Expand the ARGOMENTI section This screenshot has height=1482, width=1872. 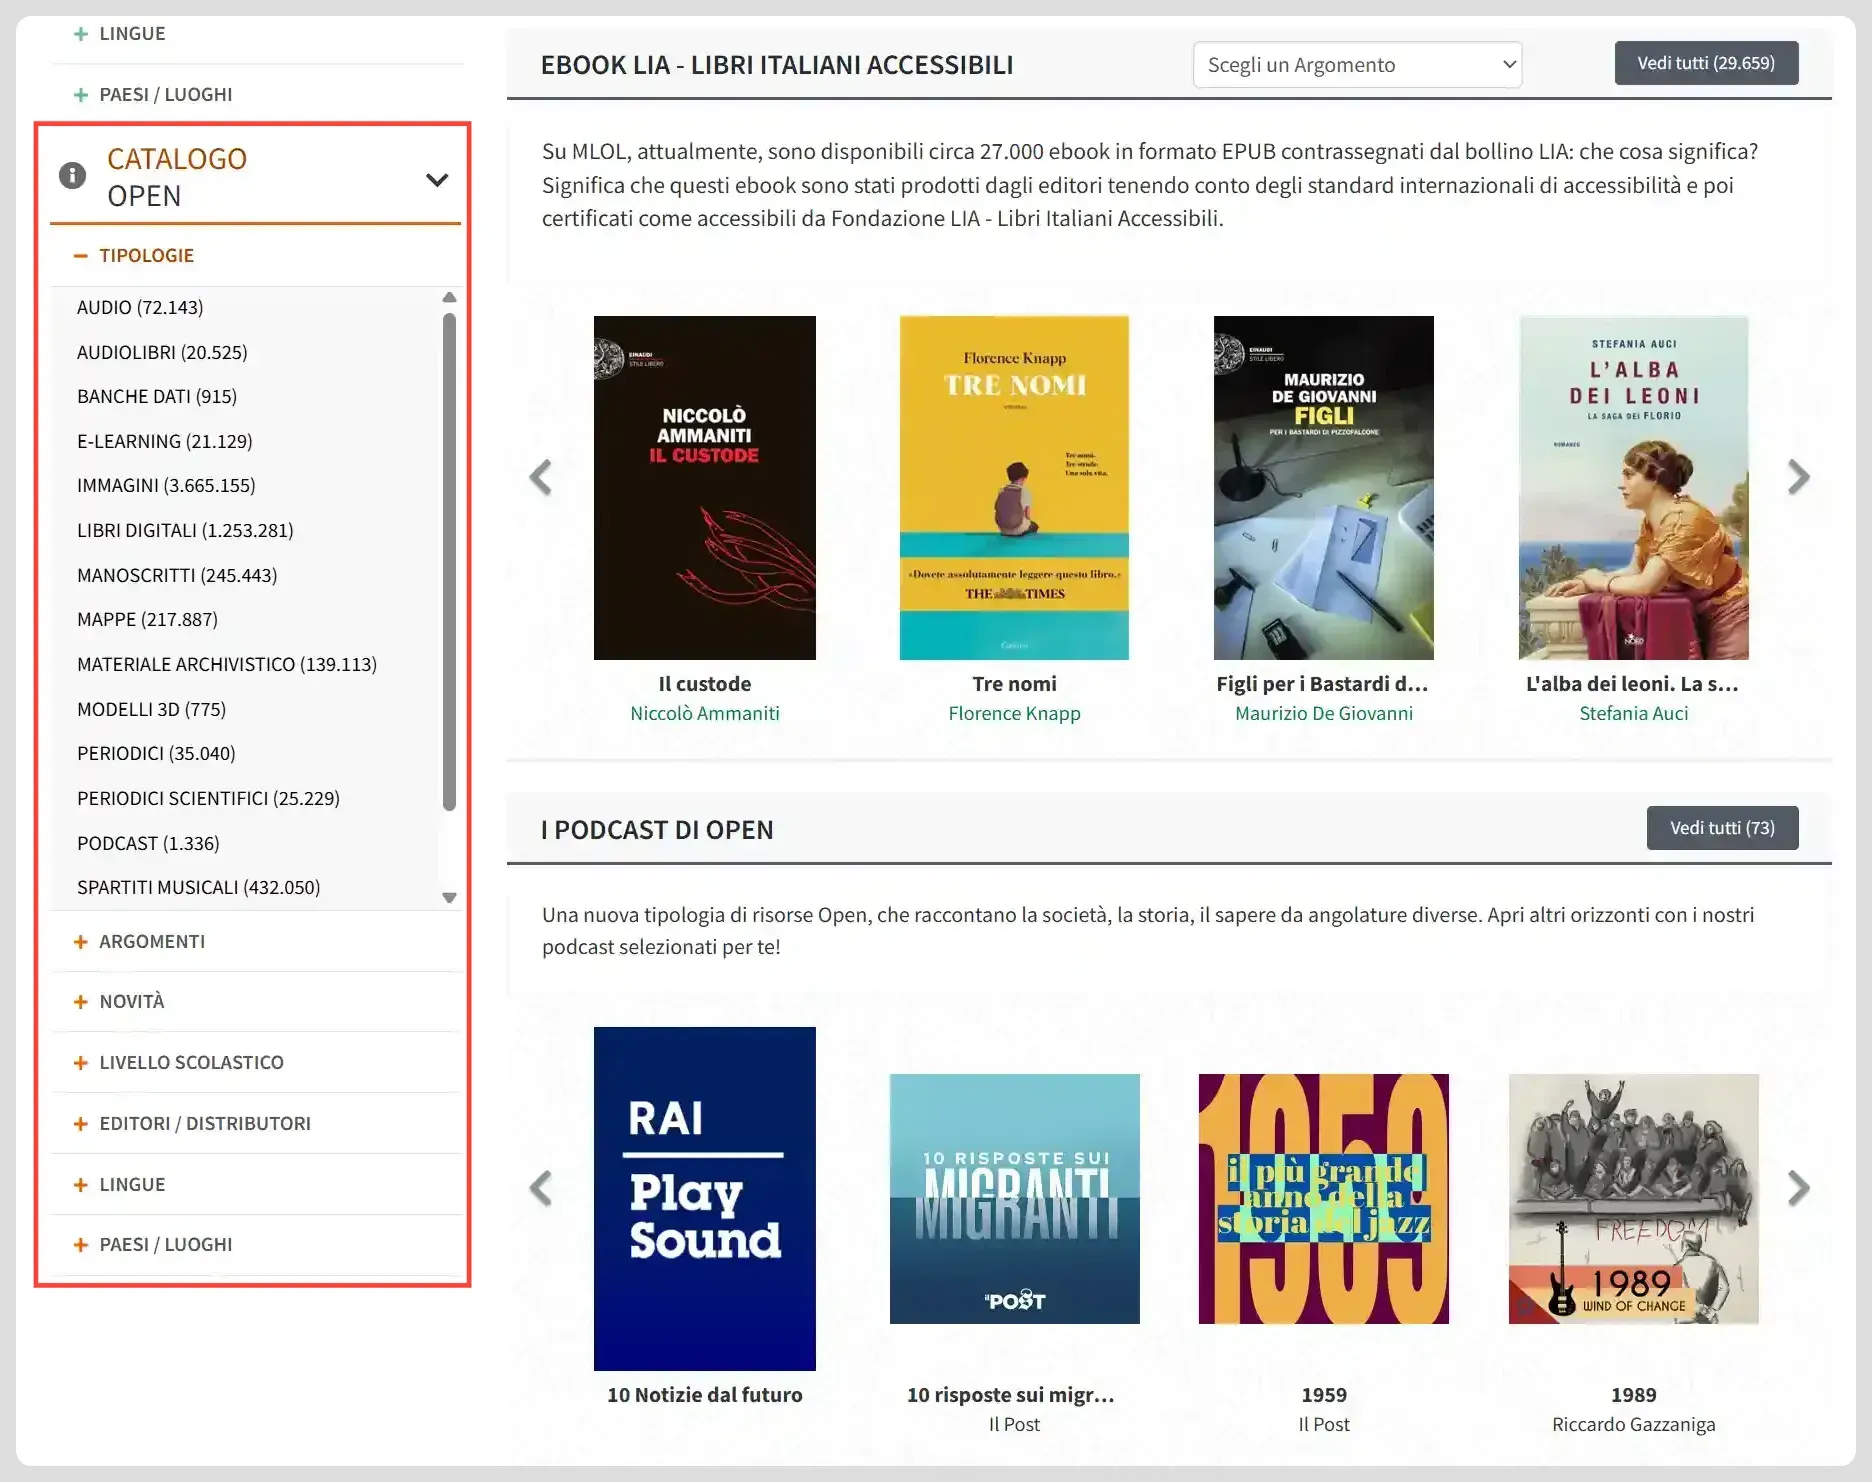81,941
